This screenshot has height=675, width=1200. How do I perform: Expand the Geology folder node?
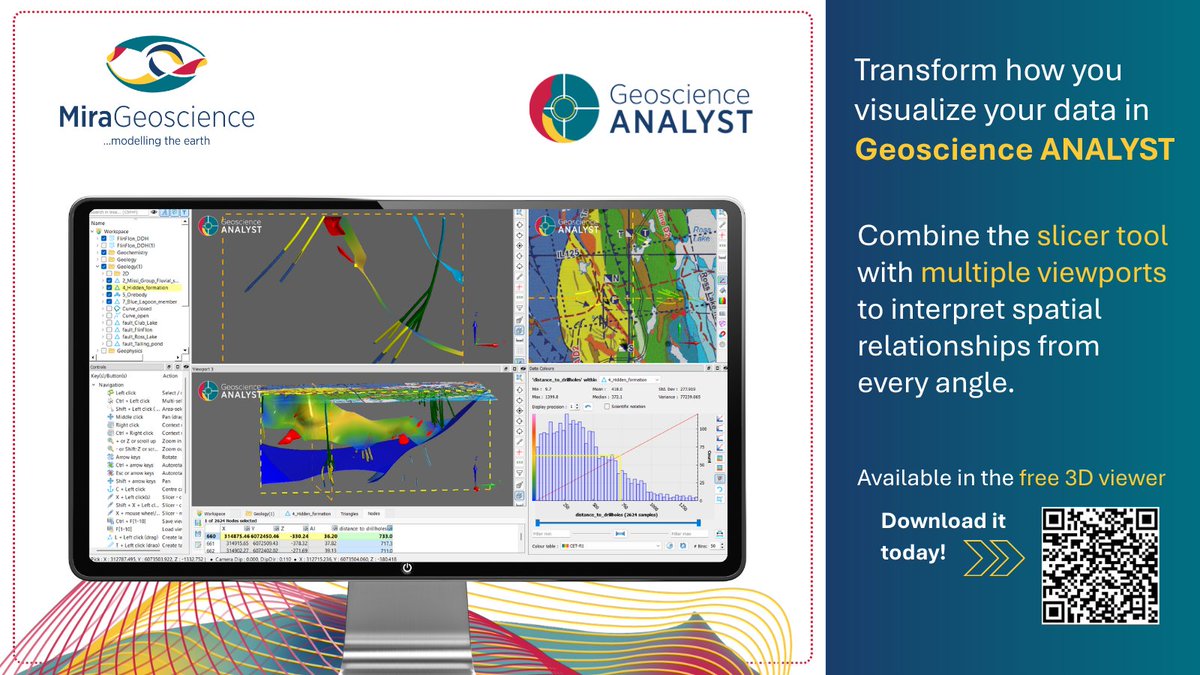(97, 259)
